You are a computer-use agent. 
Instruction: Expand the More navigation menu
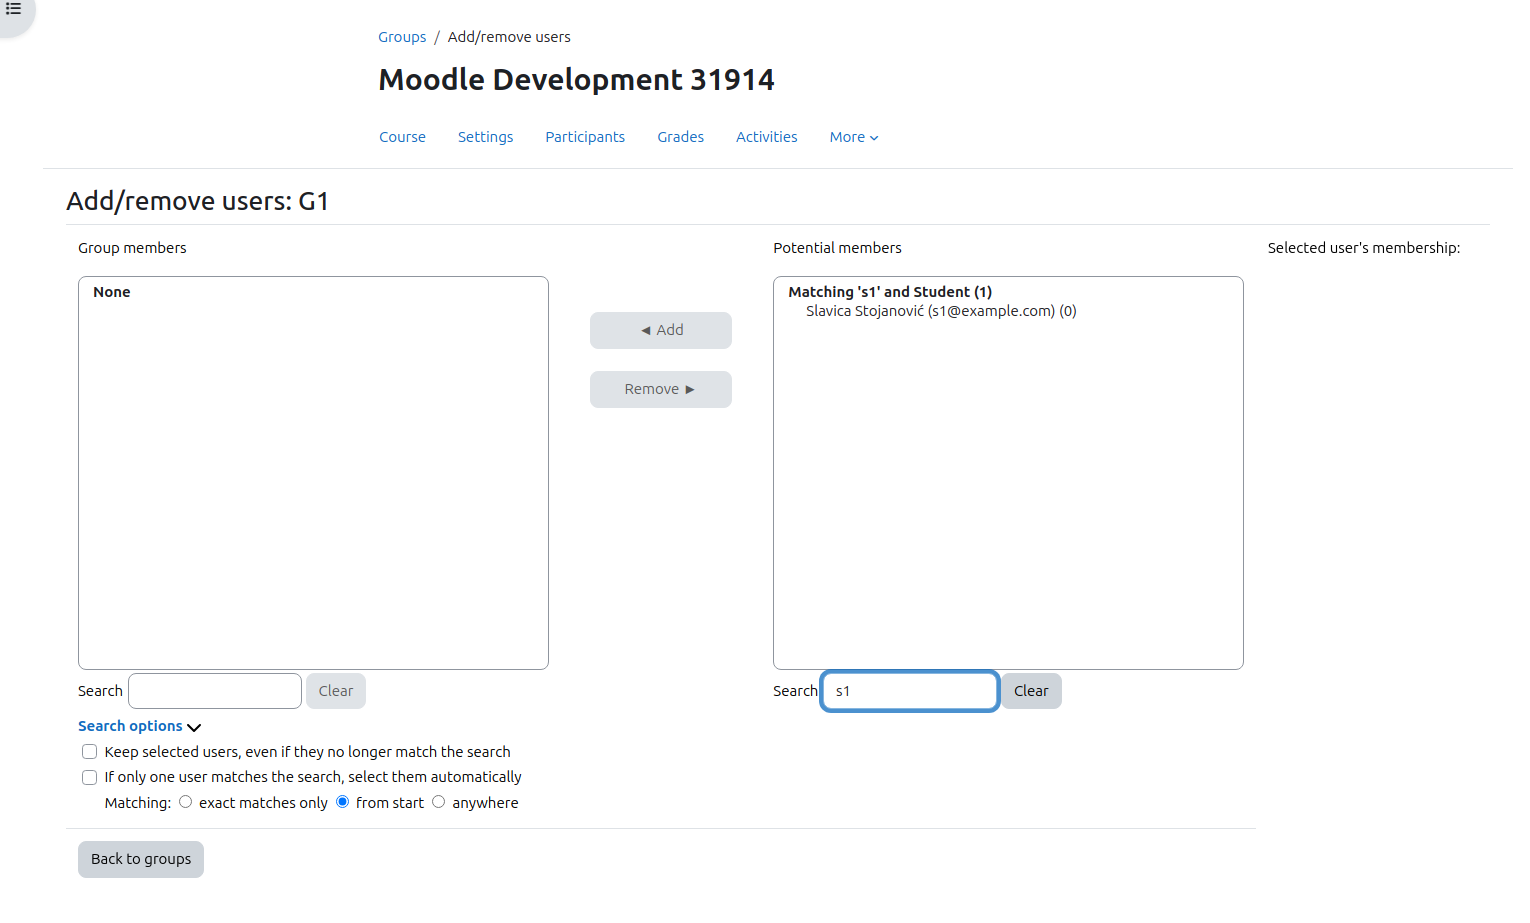(x=854, y=137)
